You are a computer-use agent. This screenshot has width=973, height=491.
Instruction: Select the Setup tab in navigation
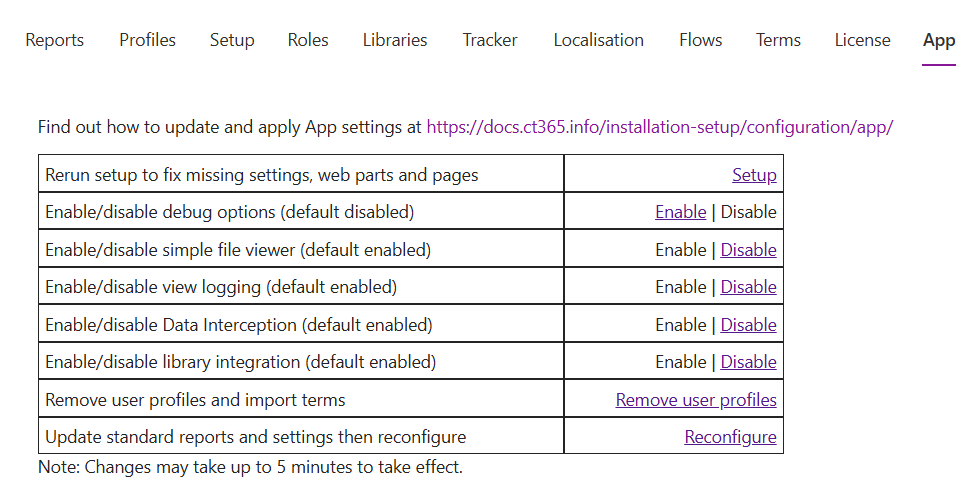[x=232, y=40]
